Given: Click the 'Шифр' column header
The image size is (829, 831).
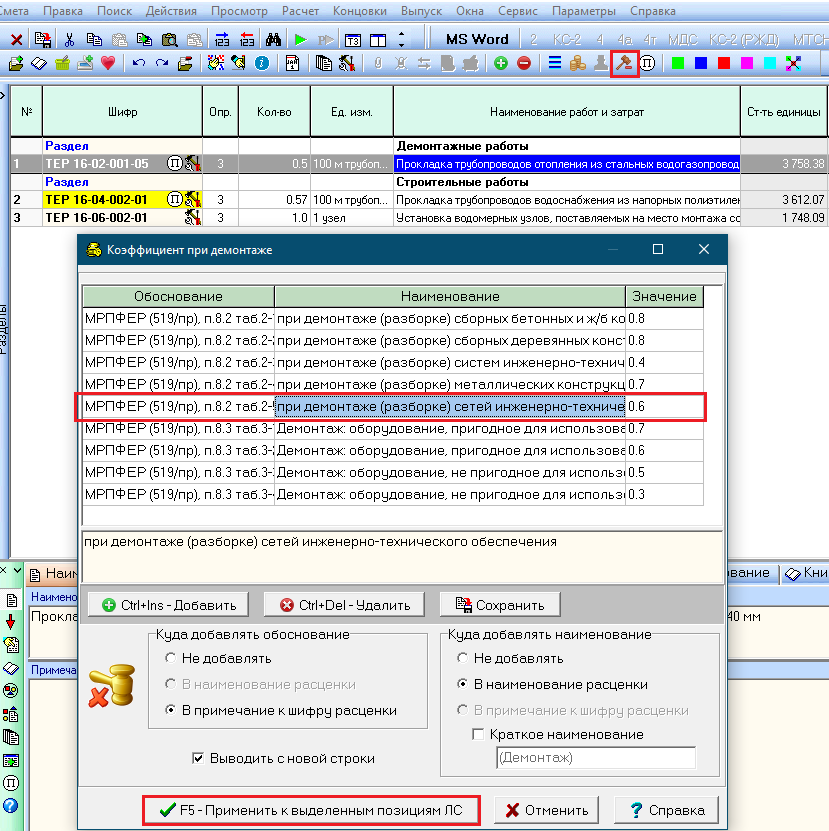Looking at the screenshot, I should tap(122, 112).
